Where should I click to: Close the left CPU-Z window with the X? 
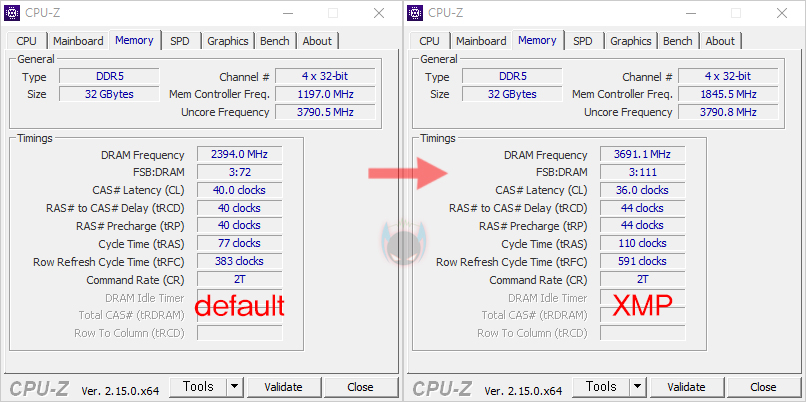click(x=379, y=13)
